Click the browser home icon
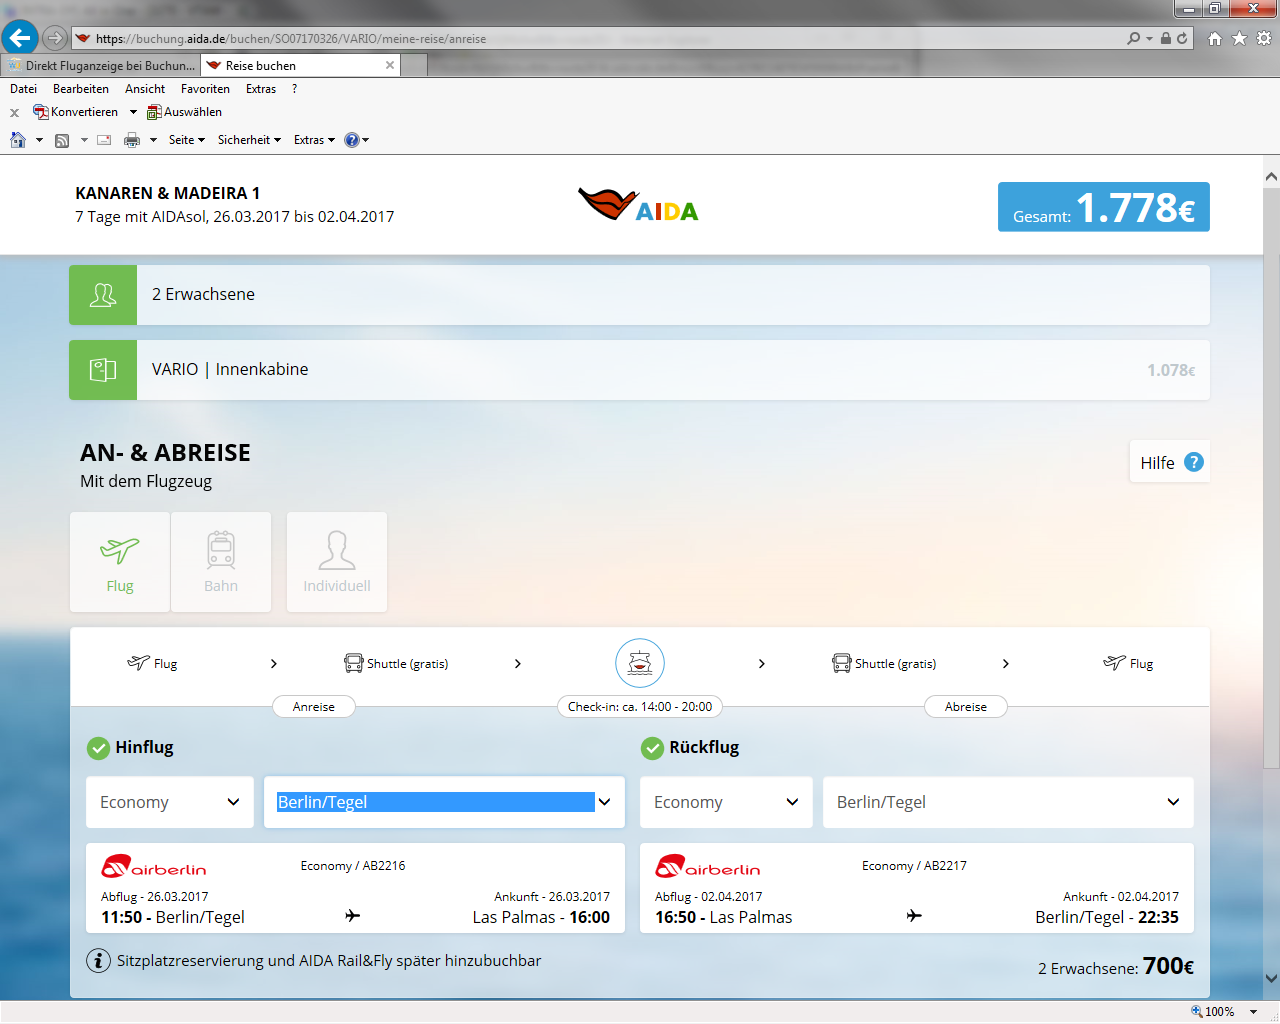The height and width of the screenshot is (1024, 1280). [x=1215, y=38]
